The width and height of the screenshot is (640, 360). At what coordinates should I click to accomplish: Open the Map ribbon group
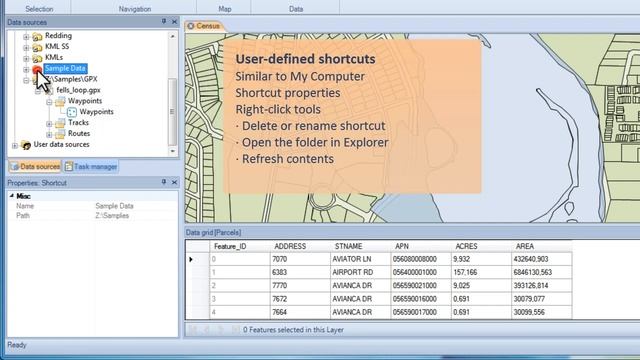(x=224, y=9)
